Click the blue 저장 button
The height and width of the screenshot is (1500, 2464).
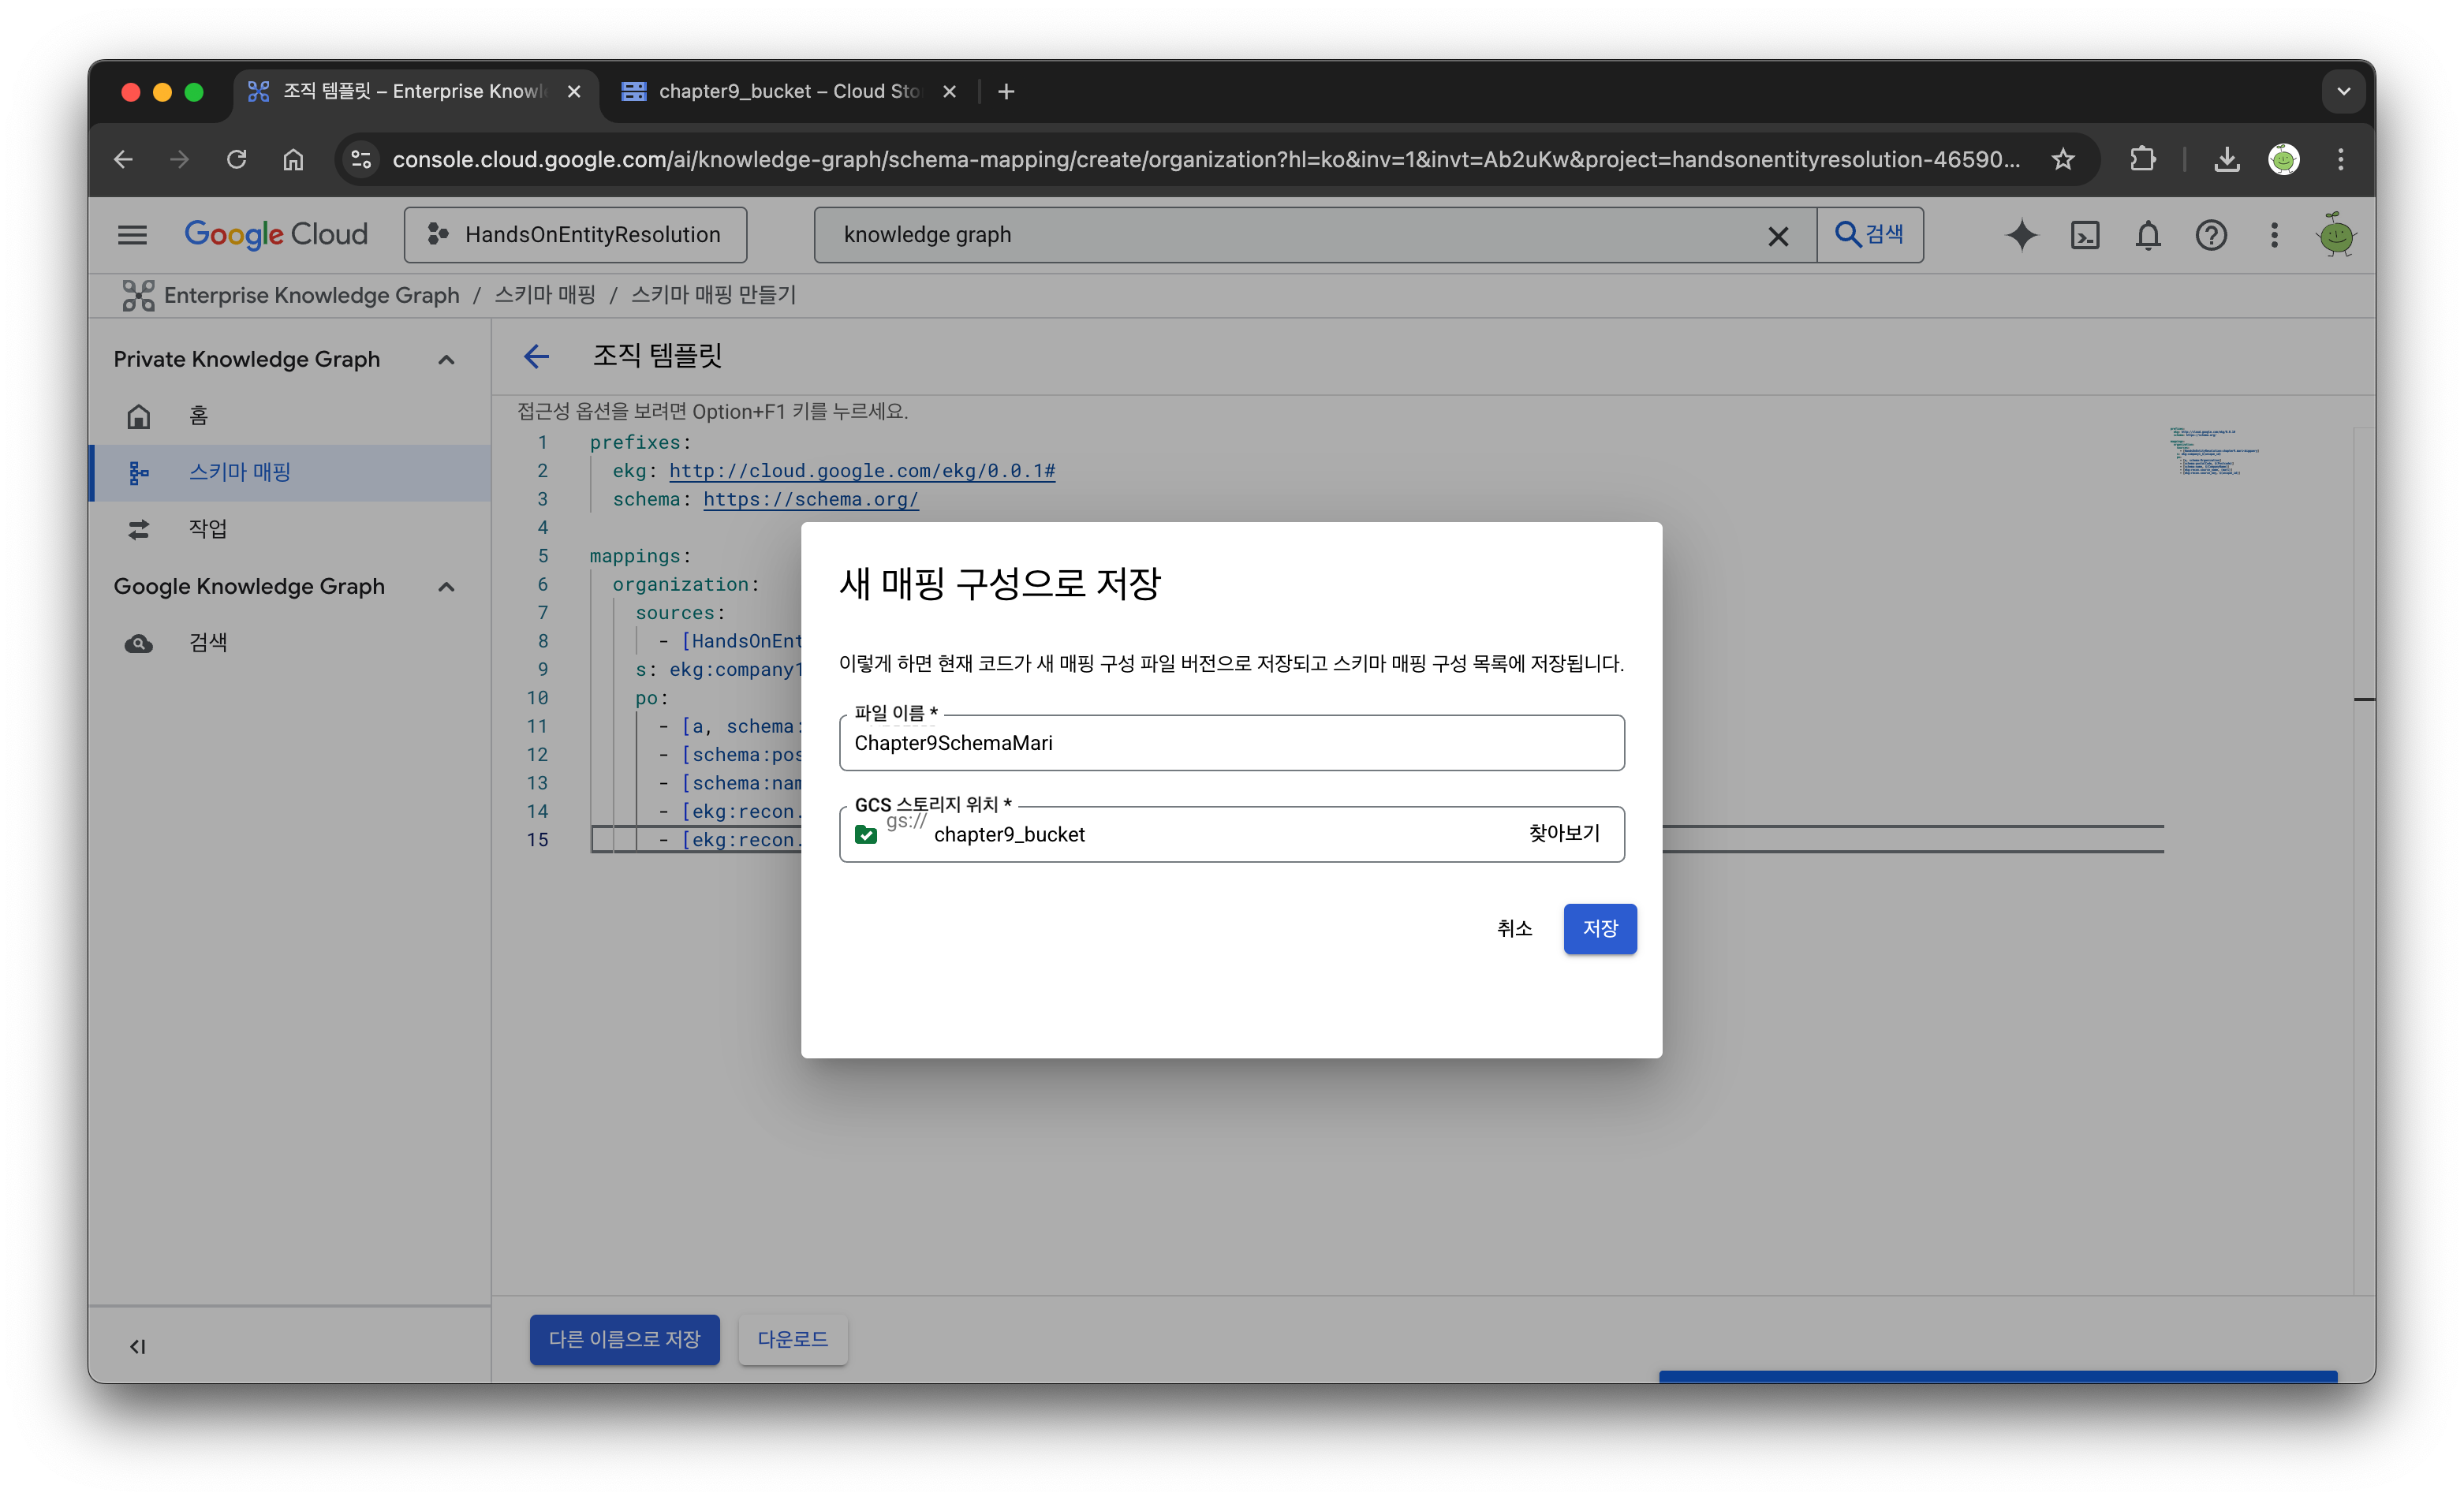pos(1600,929)
